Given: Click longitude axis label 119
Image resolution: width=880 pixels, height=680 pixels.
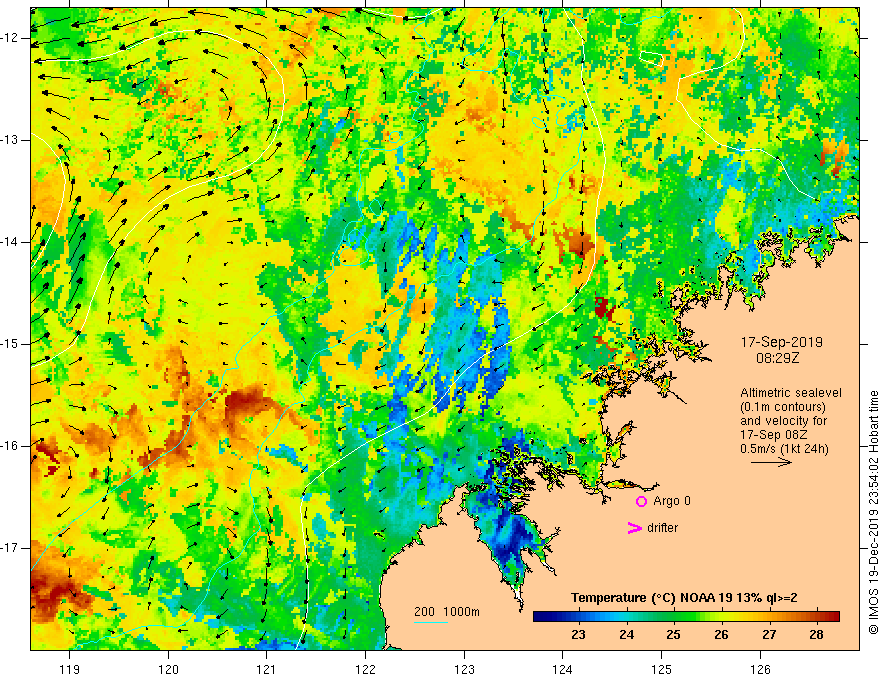Looking at the screenshot, I should [70, 669].
